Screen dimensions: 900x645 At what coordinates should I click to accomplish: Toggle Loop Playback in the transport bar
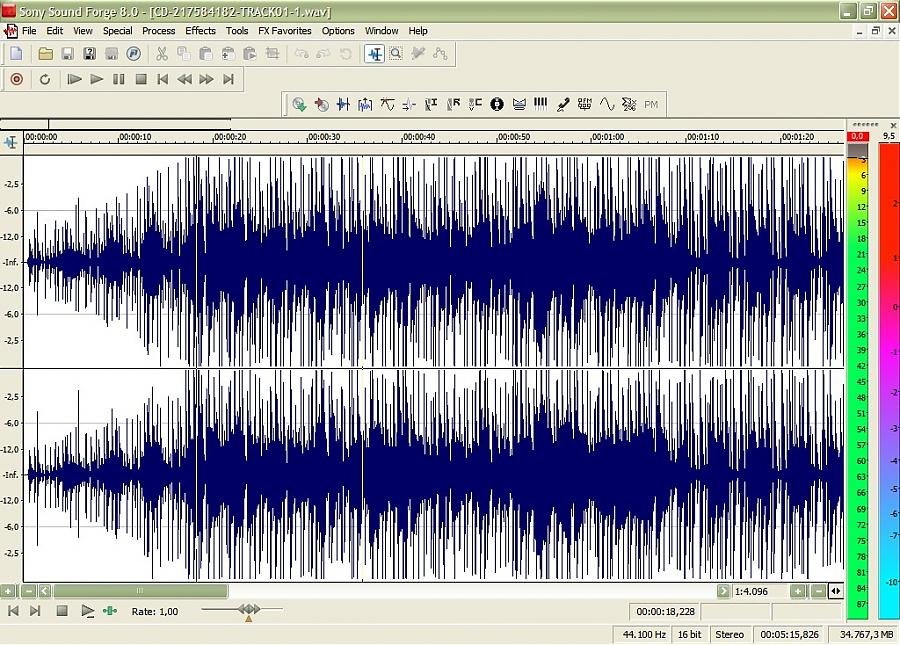click(x=45, y=79)
